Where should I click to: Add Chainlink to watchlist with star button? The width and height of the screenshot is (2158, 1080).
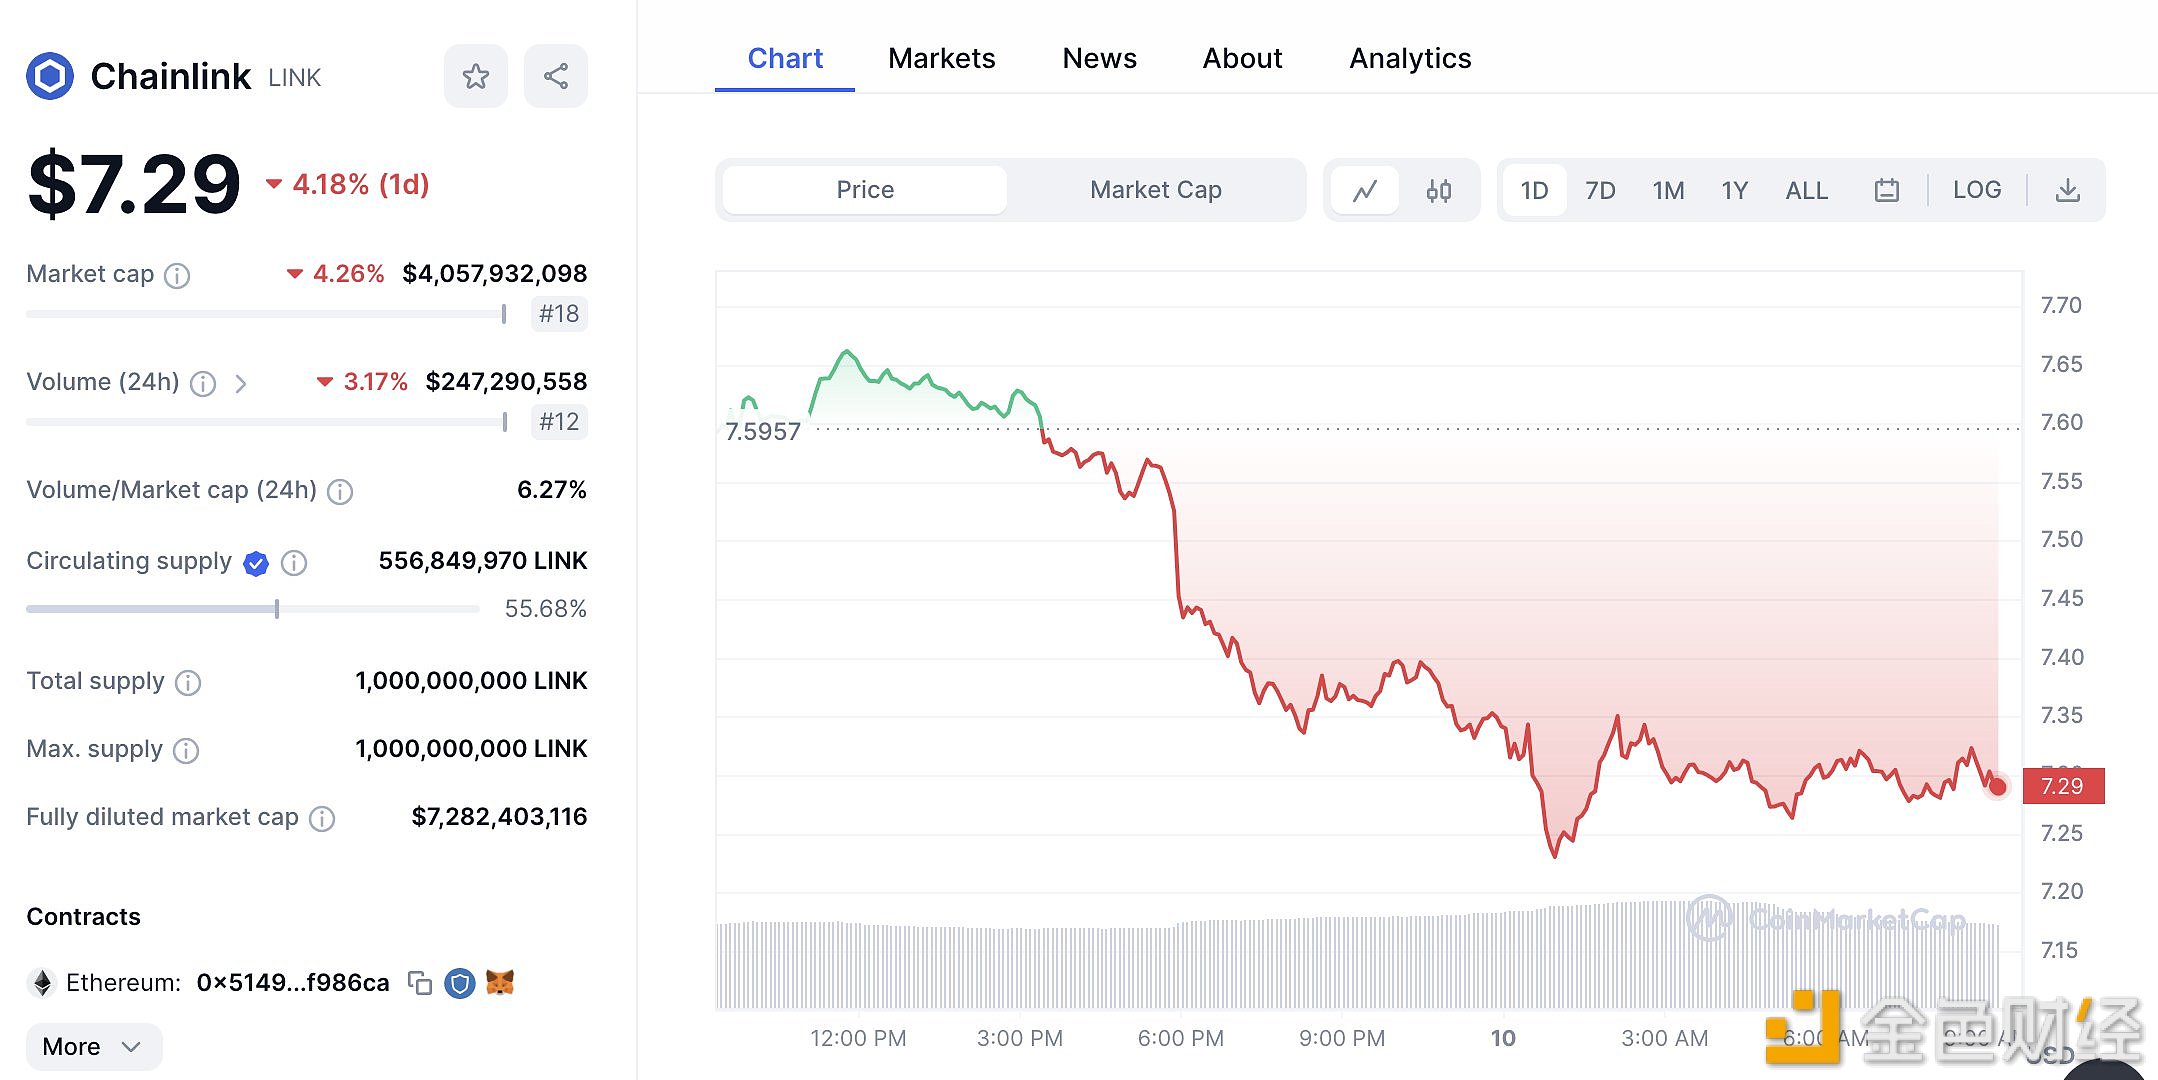[476, 76]
